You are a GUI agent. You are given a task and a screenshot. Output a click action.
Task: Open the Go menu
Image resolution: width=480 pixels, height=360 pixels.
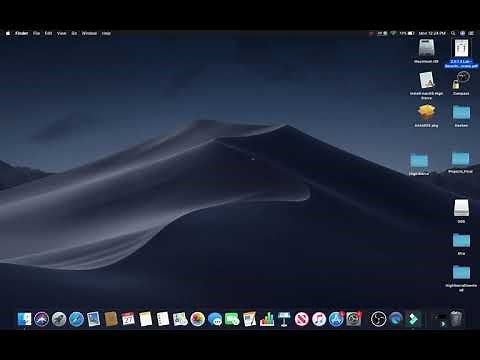[x=74, y=33]
